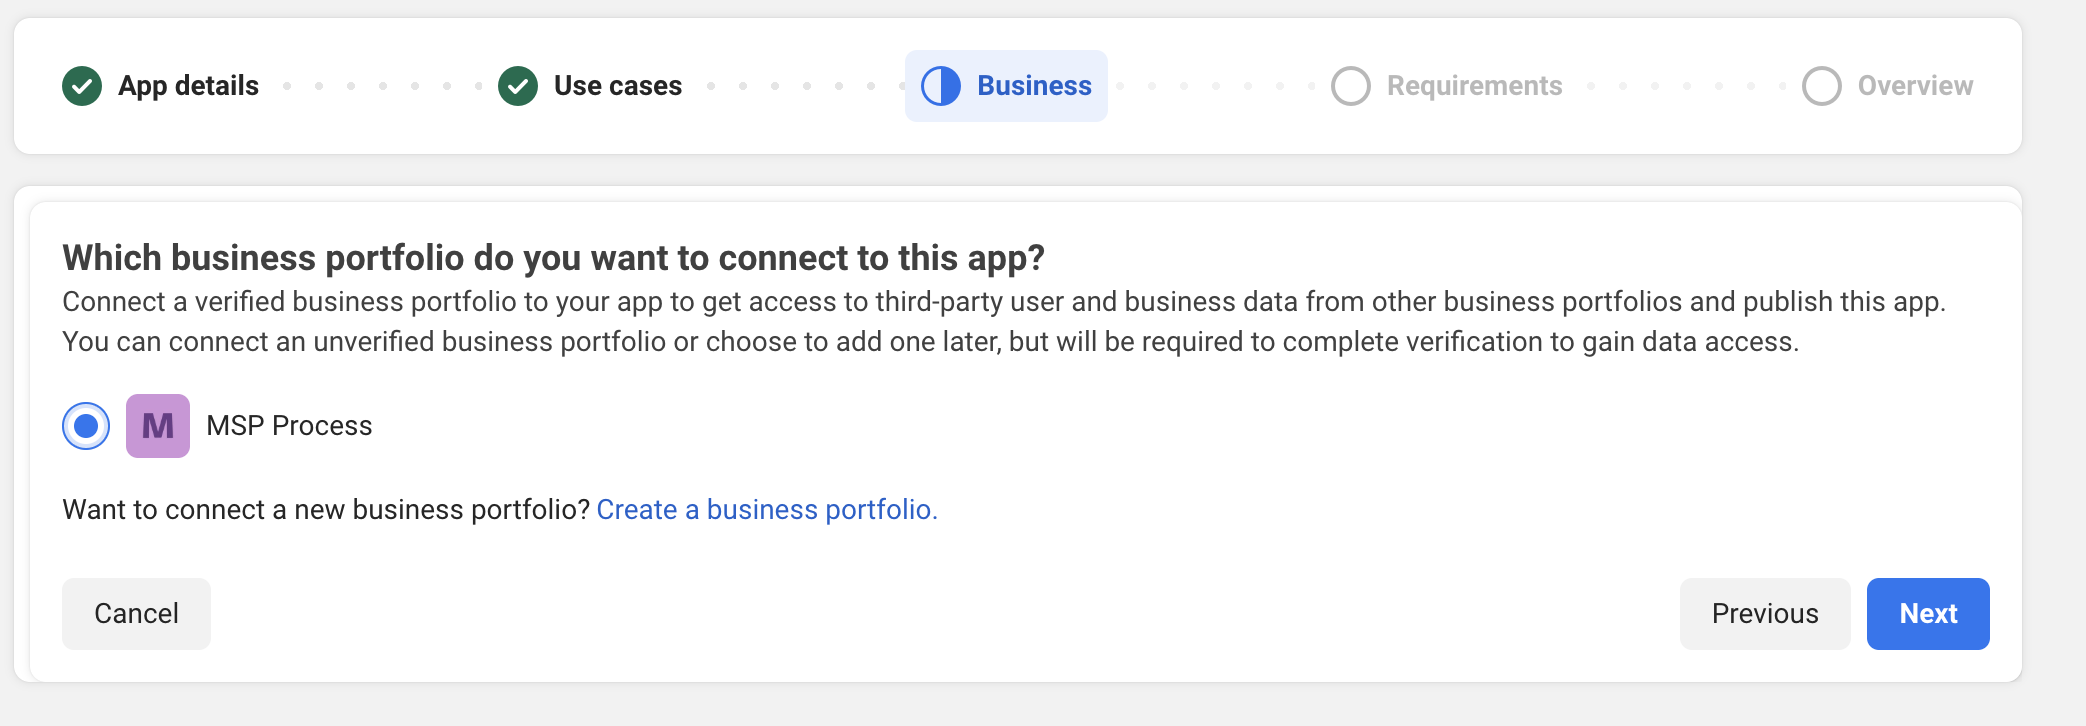Click the 'Want to connect a new business portfolio?' text
Viewport: 2086px width, 726px height.
326,510
